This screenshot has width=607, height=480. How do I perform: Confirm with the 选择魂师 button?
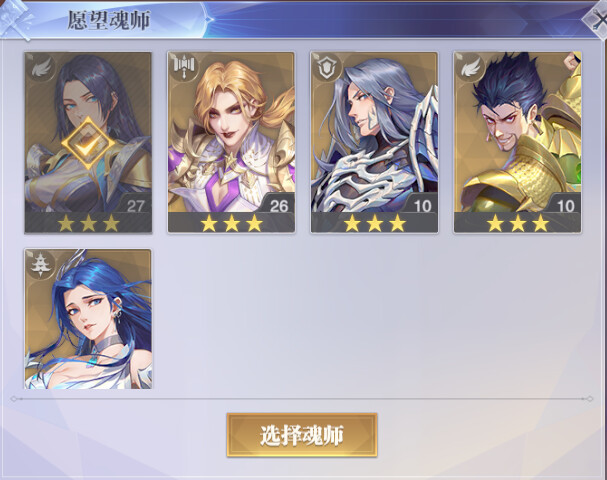pyautogui.click(x=302, y=435)
